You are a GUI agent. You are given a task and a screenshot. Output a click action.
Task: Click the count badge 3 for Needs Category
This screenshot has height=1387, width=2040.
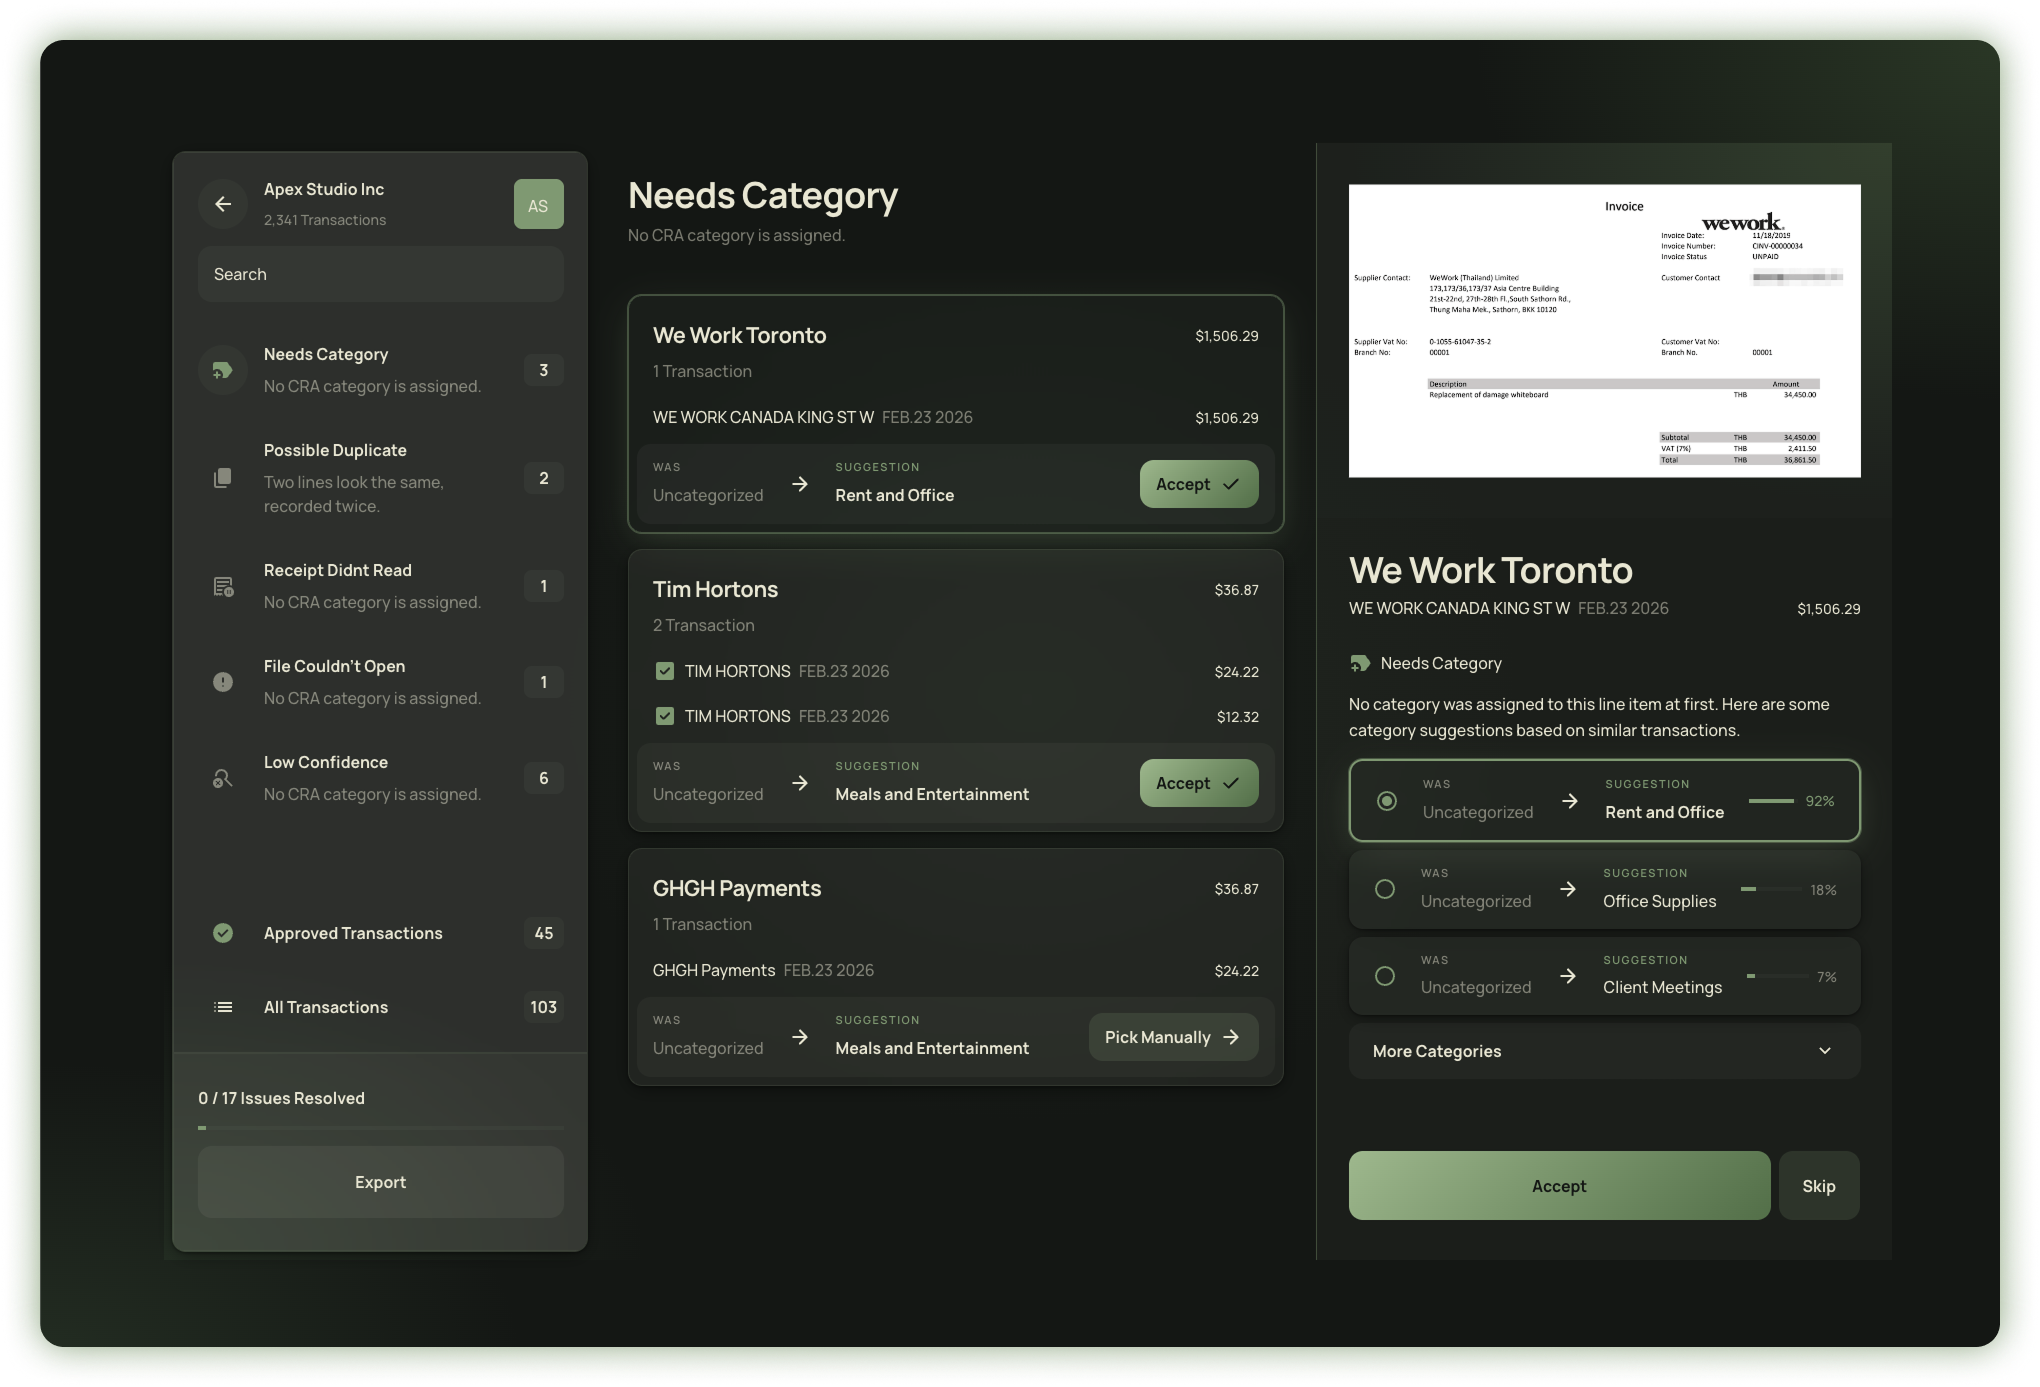point(544,370)
